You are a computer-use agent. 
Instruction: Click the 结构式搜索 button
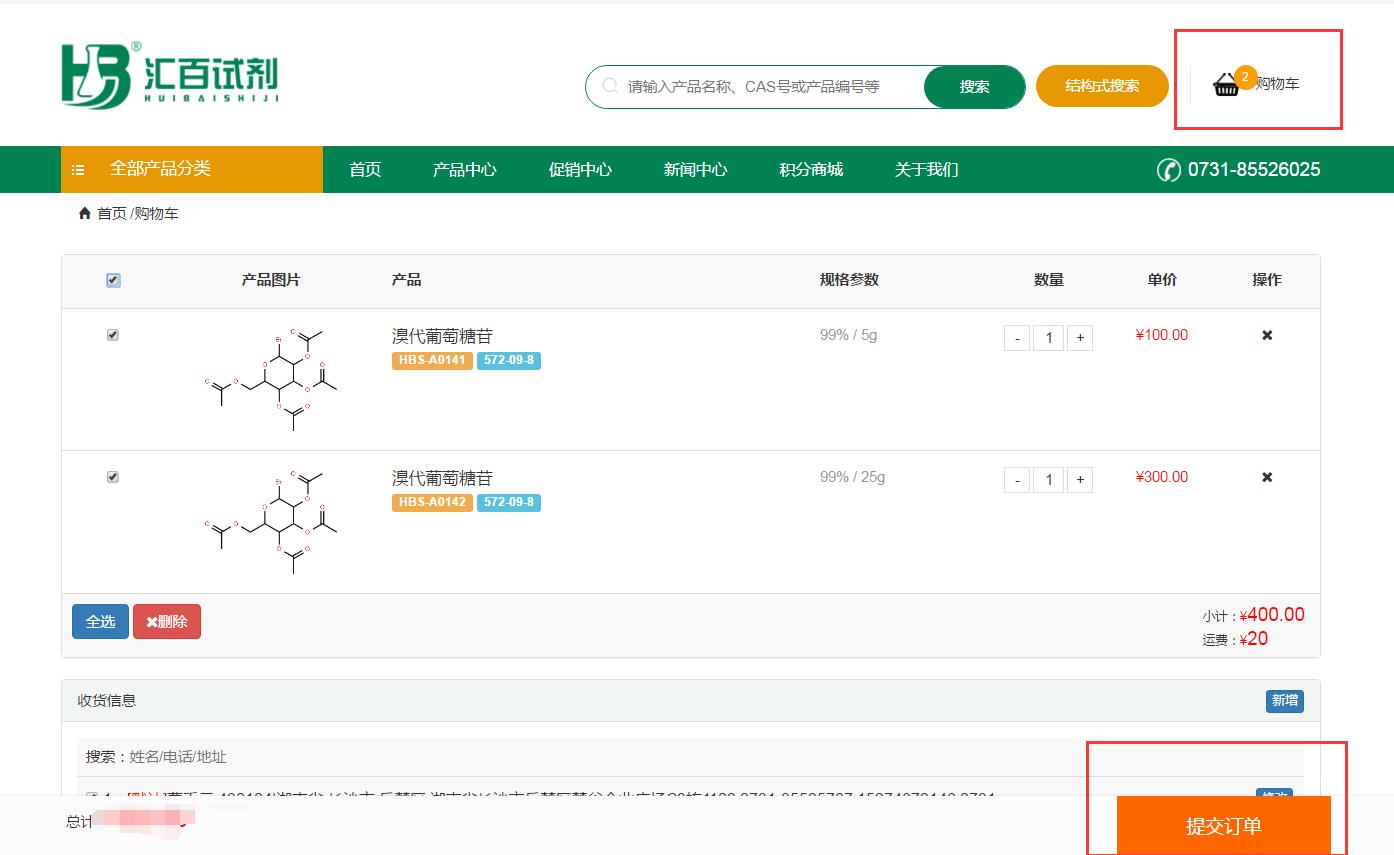[x=1102, y=86]
